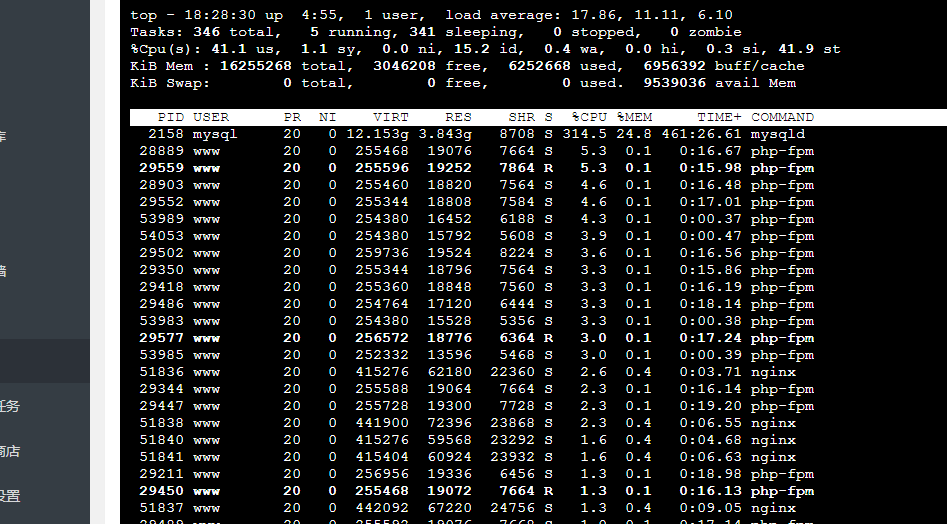Screen dimensions: 947x524
Task: Click the 72396 RES value
Action: point(449,423)
